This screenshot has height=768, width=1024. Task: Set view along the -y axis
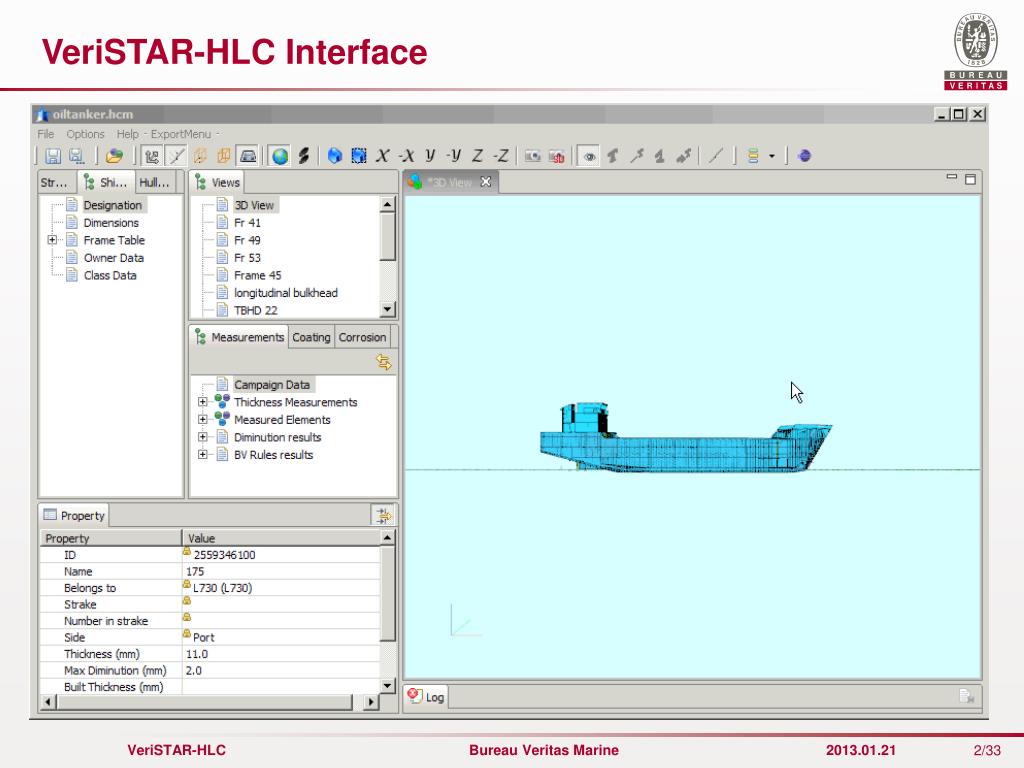[454, 156]
